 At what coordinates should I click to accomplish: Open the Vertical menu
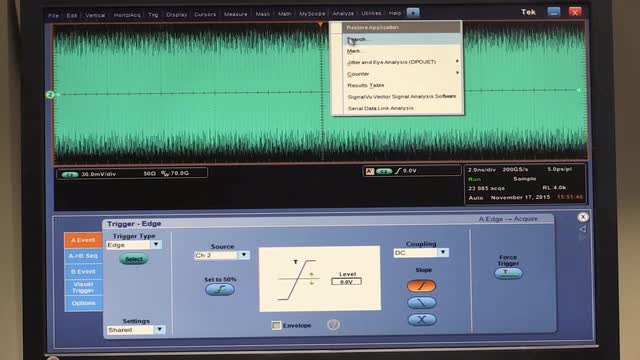(x=95, y=15)
